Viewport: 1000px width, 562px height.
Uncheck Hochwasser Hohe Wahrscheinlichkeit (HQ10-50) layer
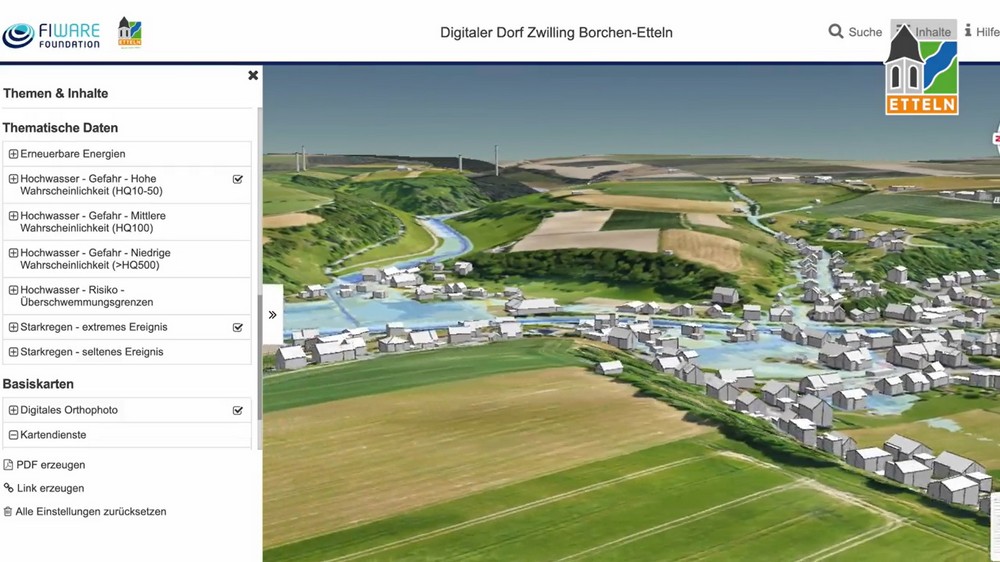pyautogui.click(x=238, y=180)
